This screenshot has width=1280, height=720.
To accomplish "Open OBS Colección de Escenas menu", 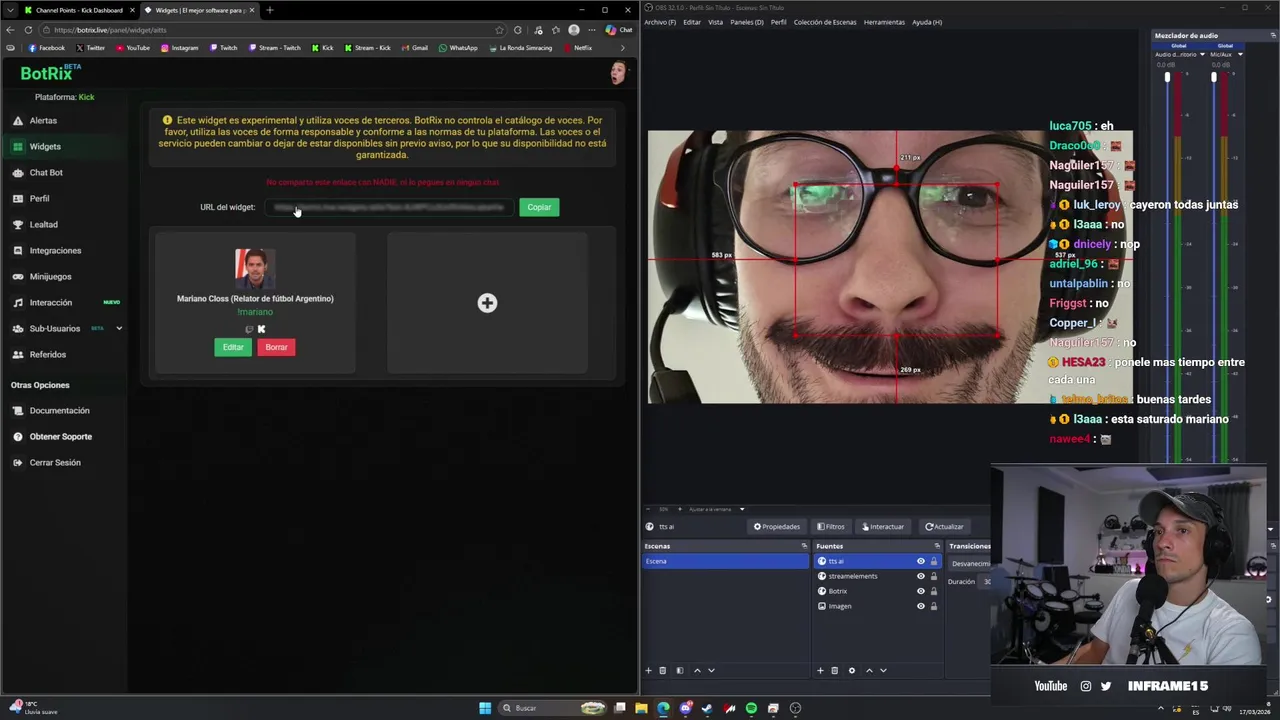I will pos(825,22).
